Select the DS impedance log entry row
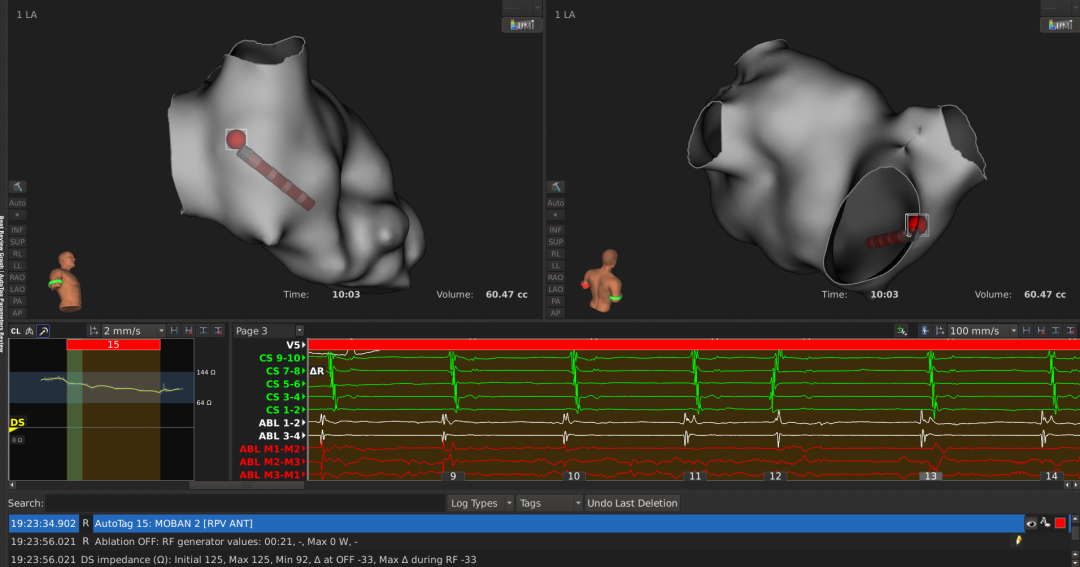 click(x=500, y=559)
